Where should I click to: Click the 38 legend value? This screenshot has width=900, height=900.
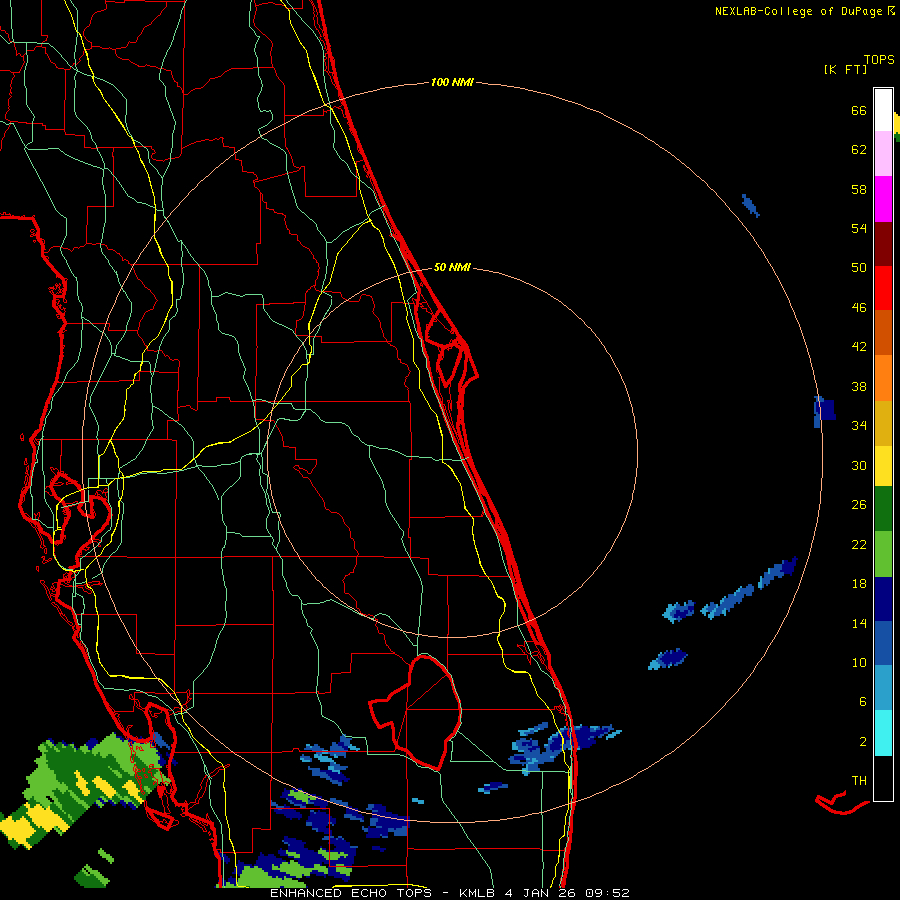(859, 386)
